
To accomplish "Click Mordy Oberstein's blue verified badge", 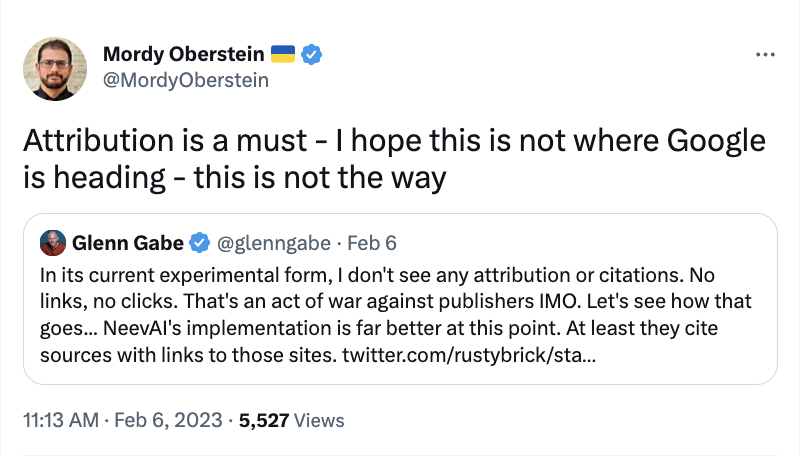I will point(312,54).
